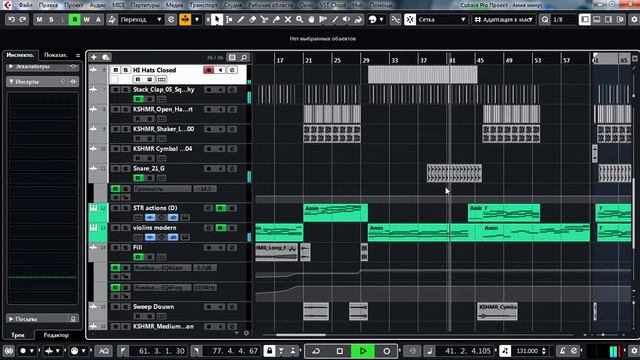Click the Setup Window Layout gear icon
This screenshot has height=360, width=640.
pos(634,20)
